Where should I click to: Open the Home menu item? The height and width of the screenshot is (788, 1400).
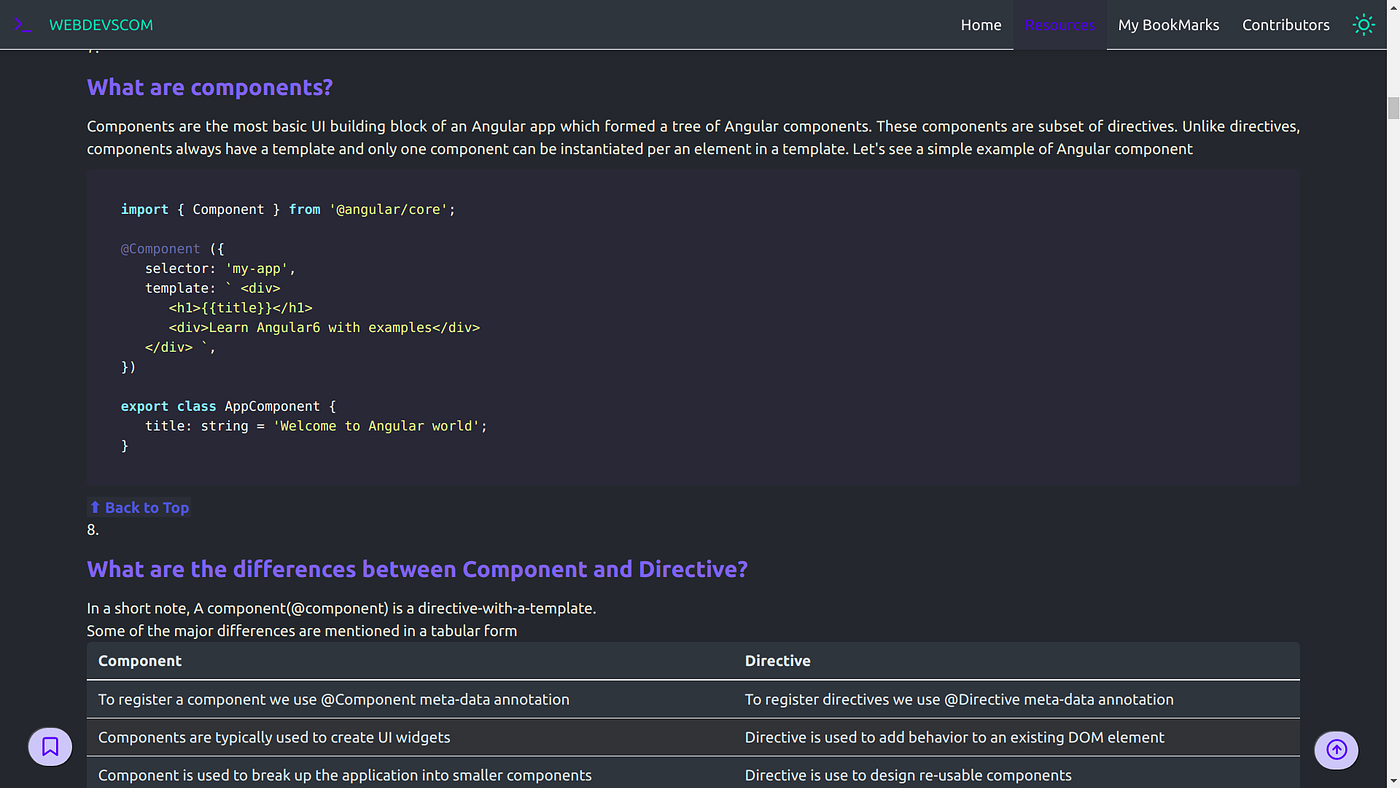(x=981, y=24)
